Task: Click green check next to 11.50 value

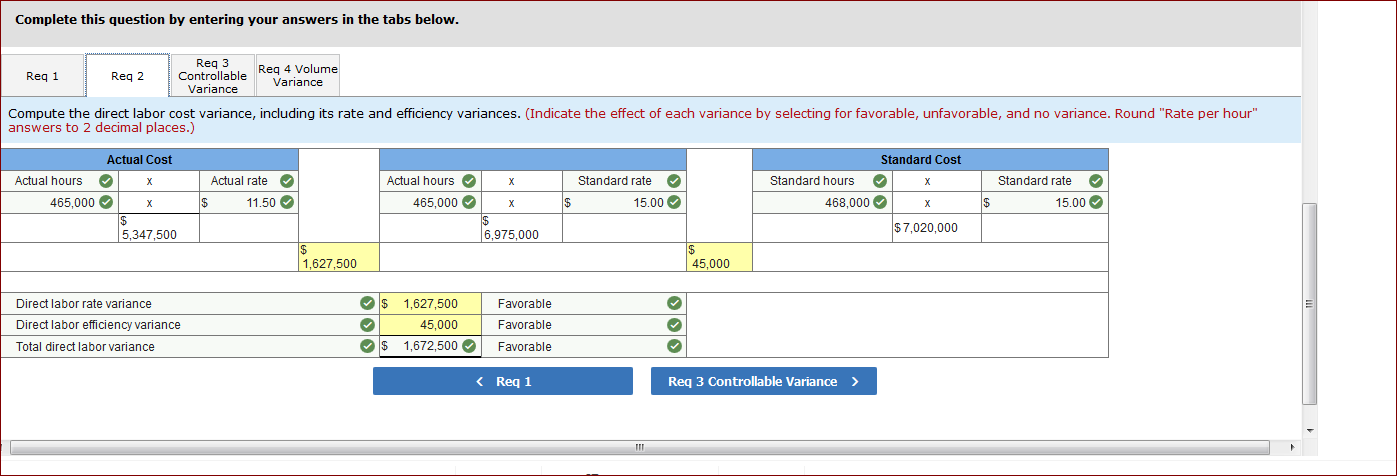Action: (287, 202)
